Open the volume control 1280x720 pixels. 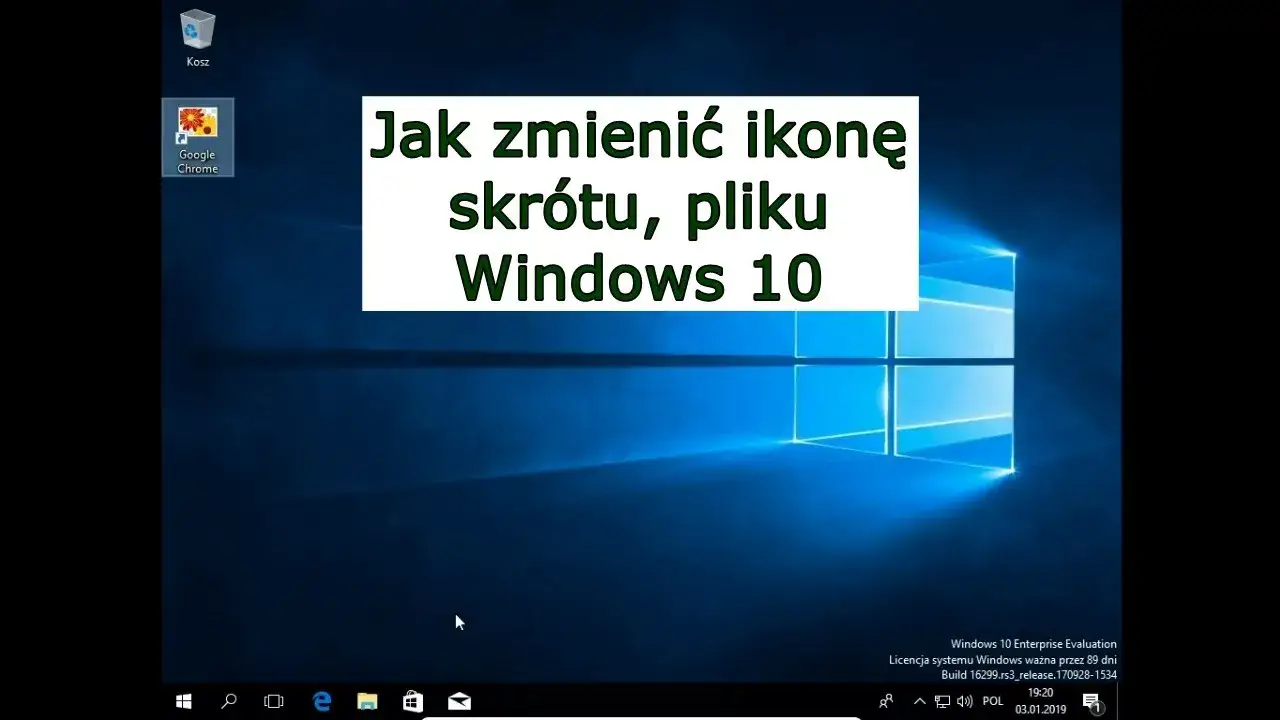[963, 701]
